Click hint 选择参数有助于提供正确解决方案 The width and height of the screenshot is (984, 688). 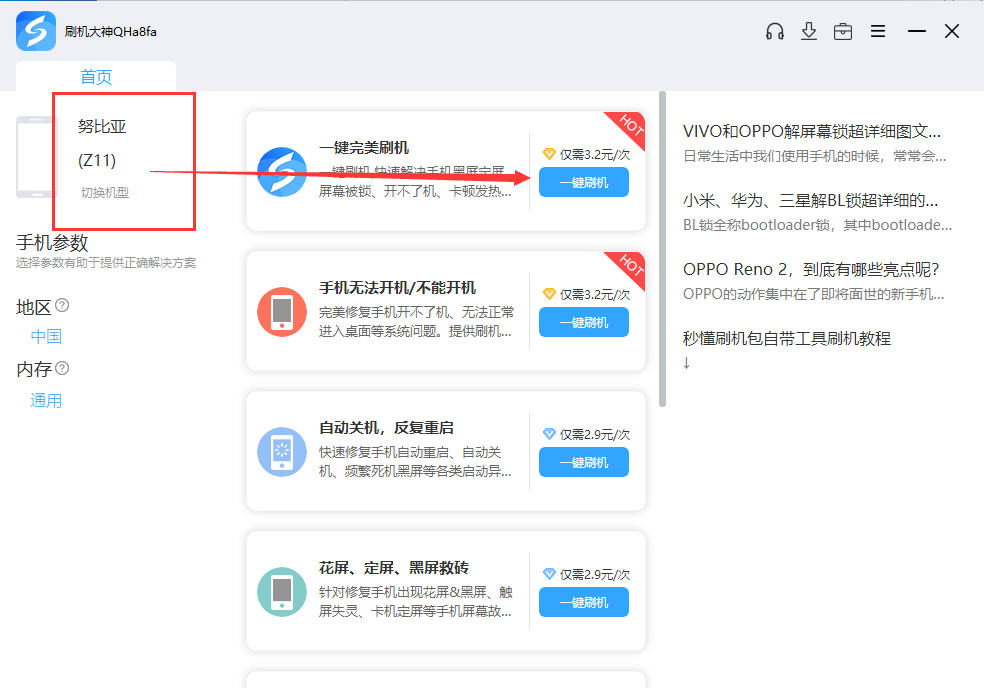(106, 262)
